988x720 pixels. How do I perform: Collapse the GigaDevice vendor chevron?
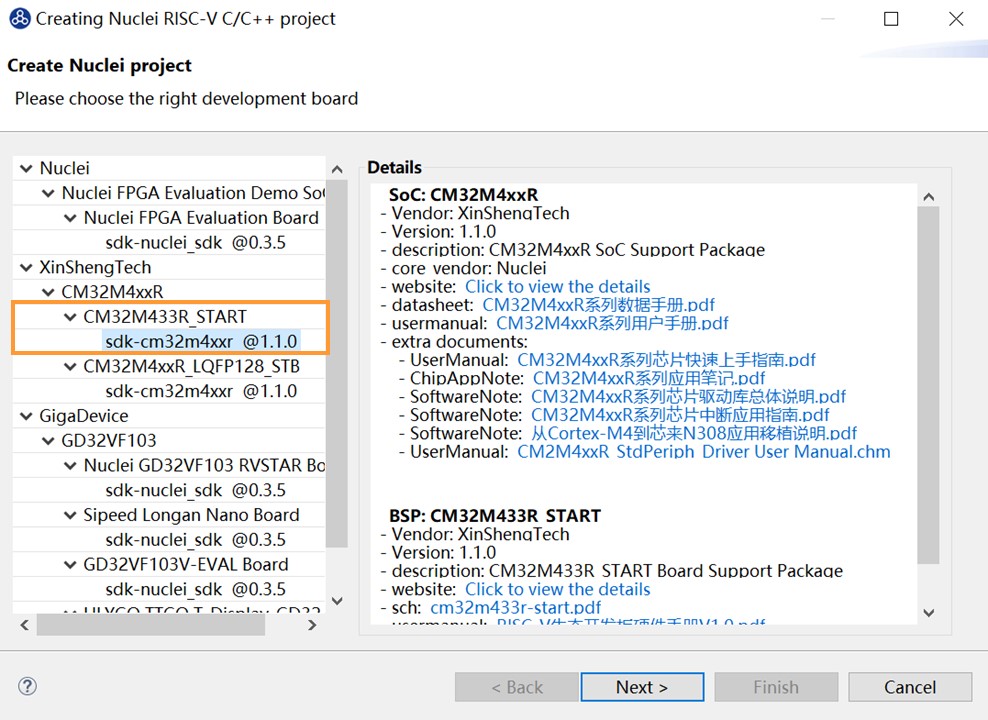26,416
